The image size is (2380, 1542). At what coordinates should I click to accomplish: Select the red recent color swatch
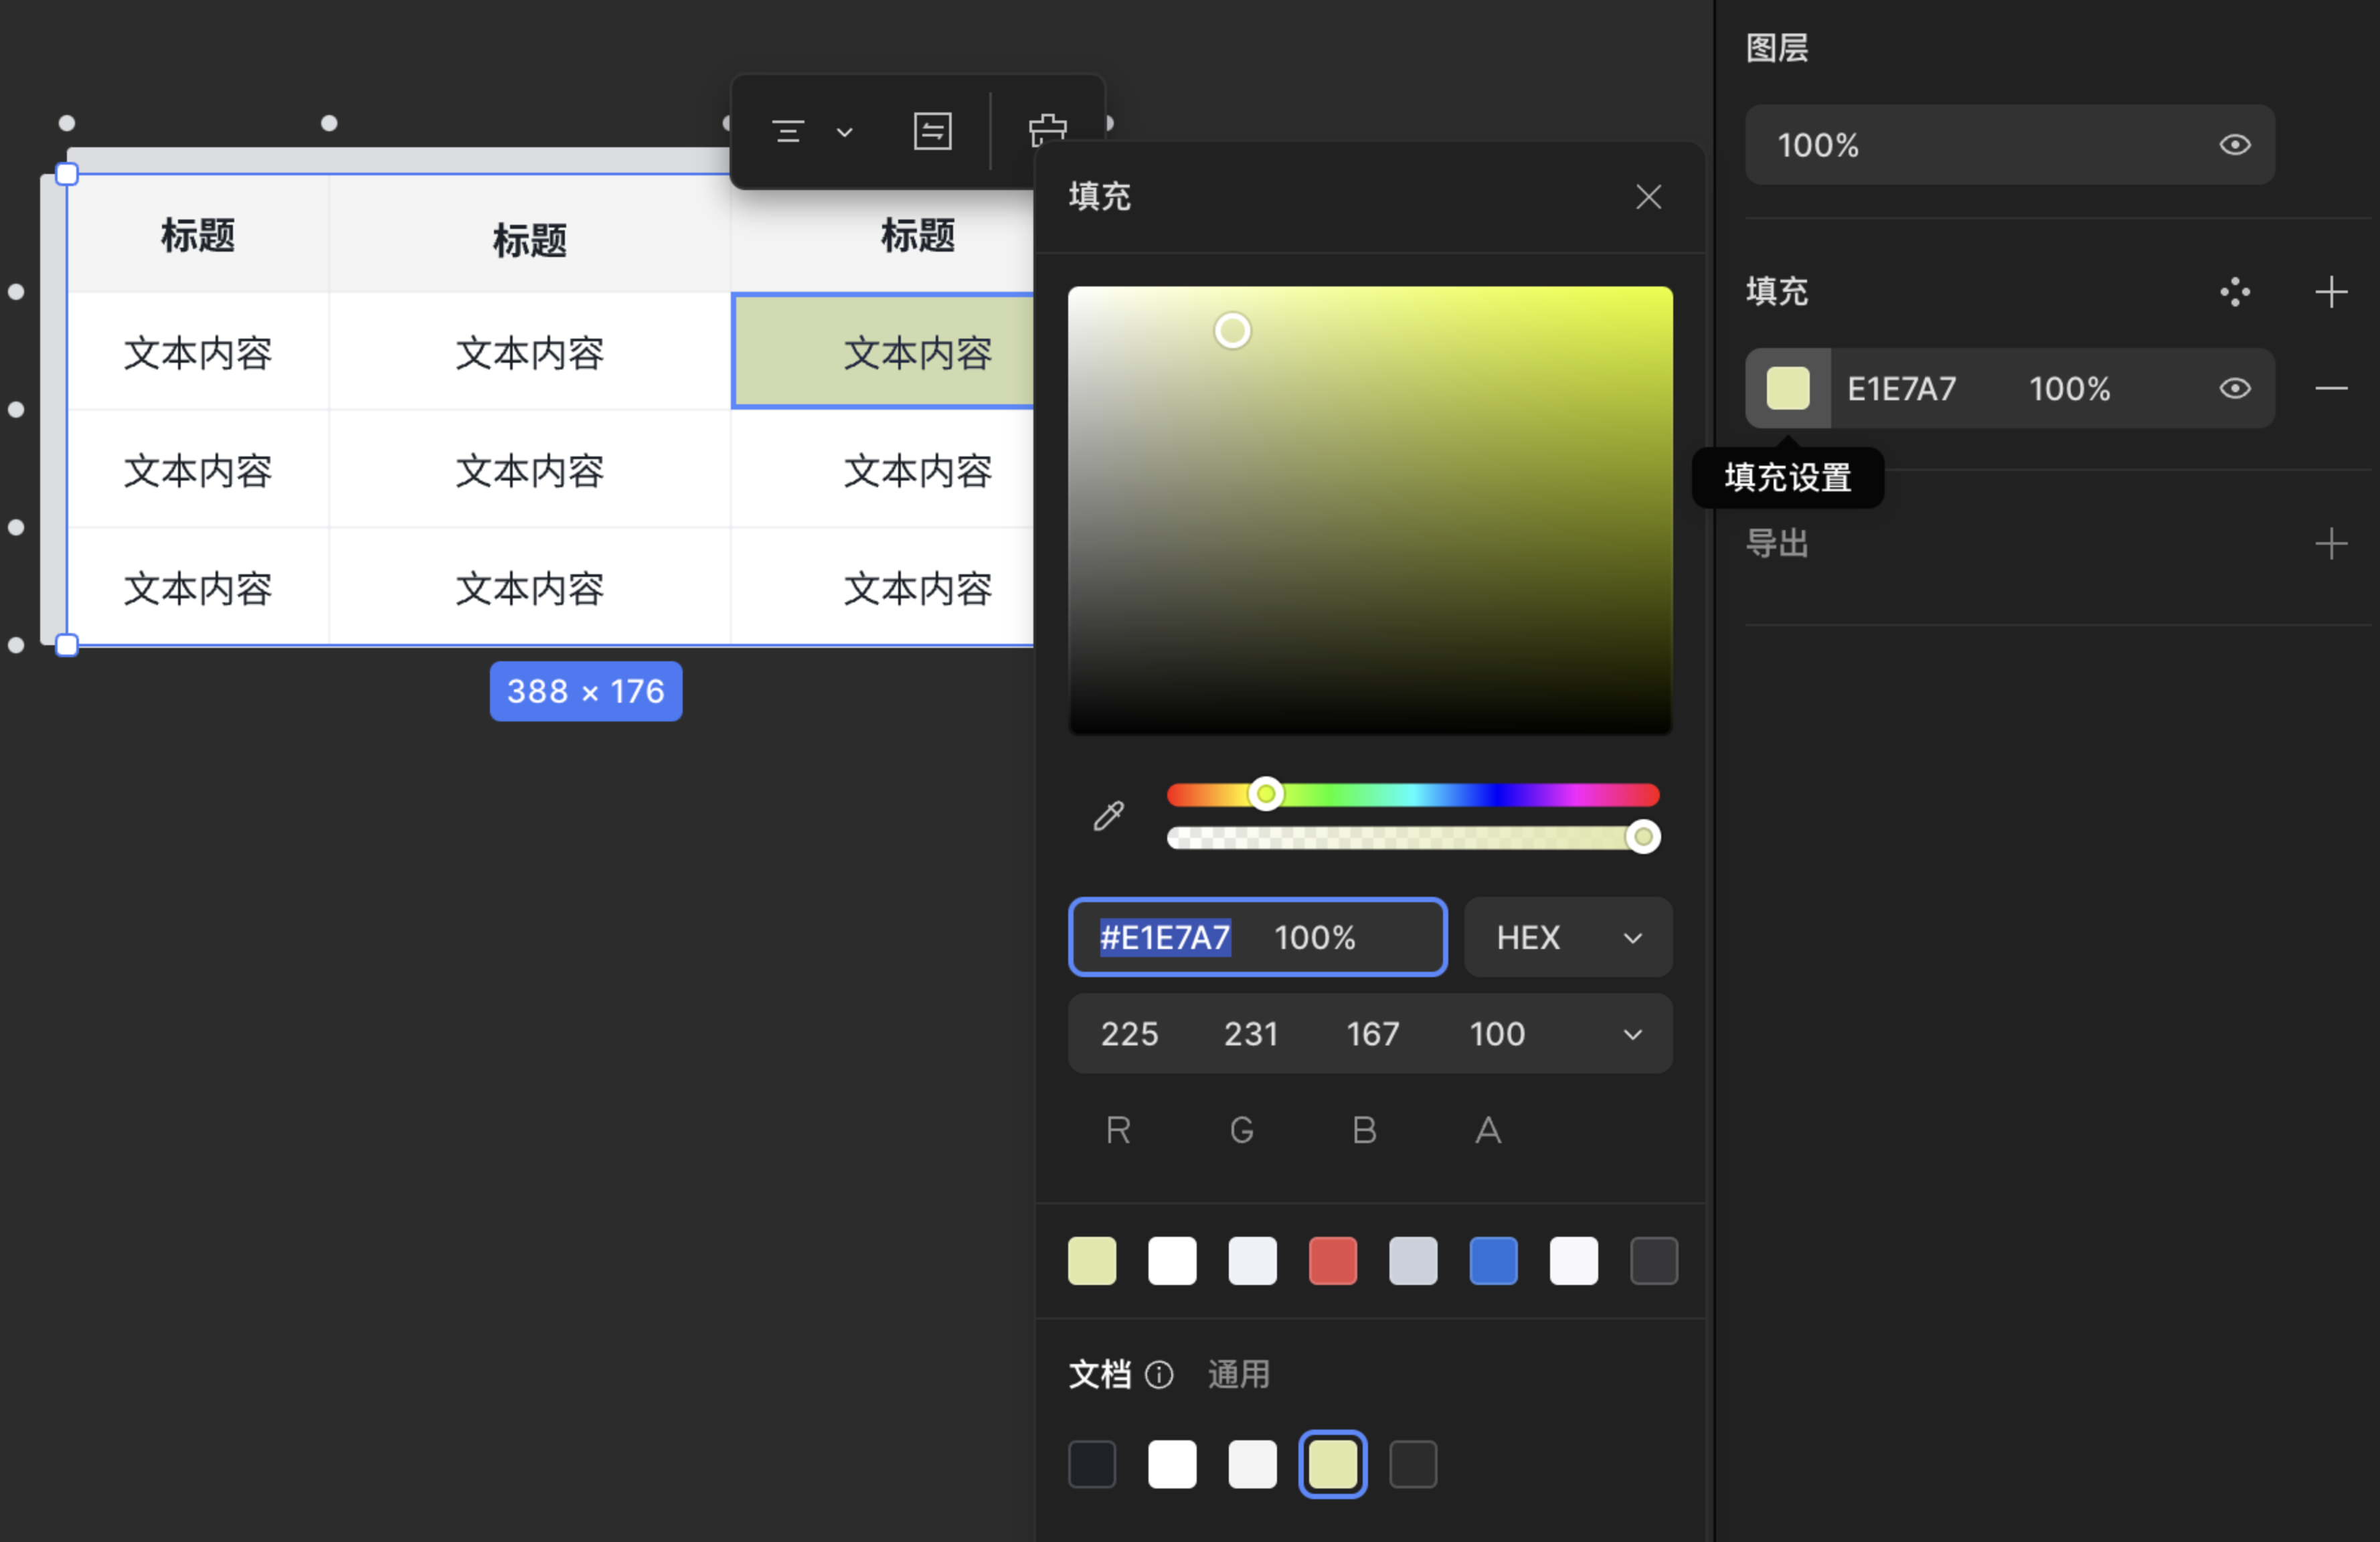(1332, 1260)
